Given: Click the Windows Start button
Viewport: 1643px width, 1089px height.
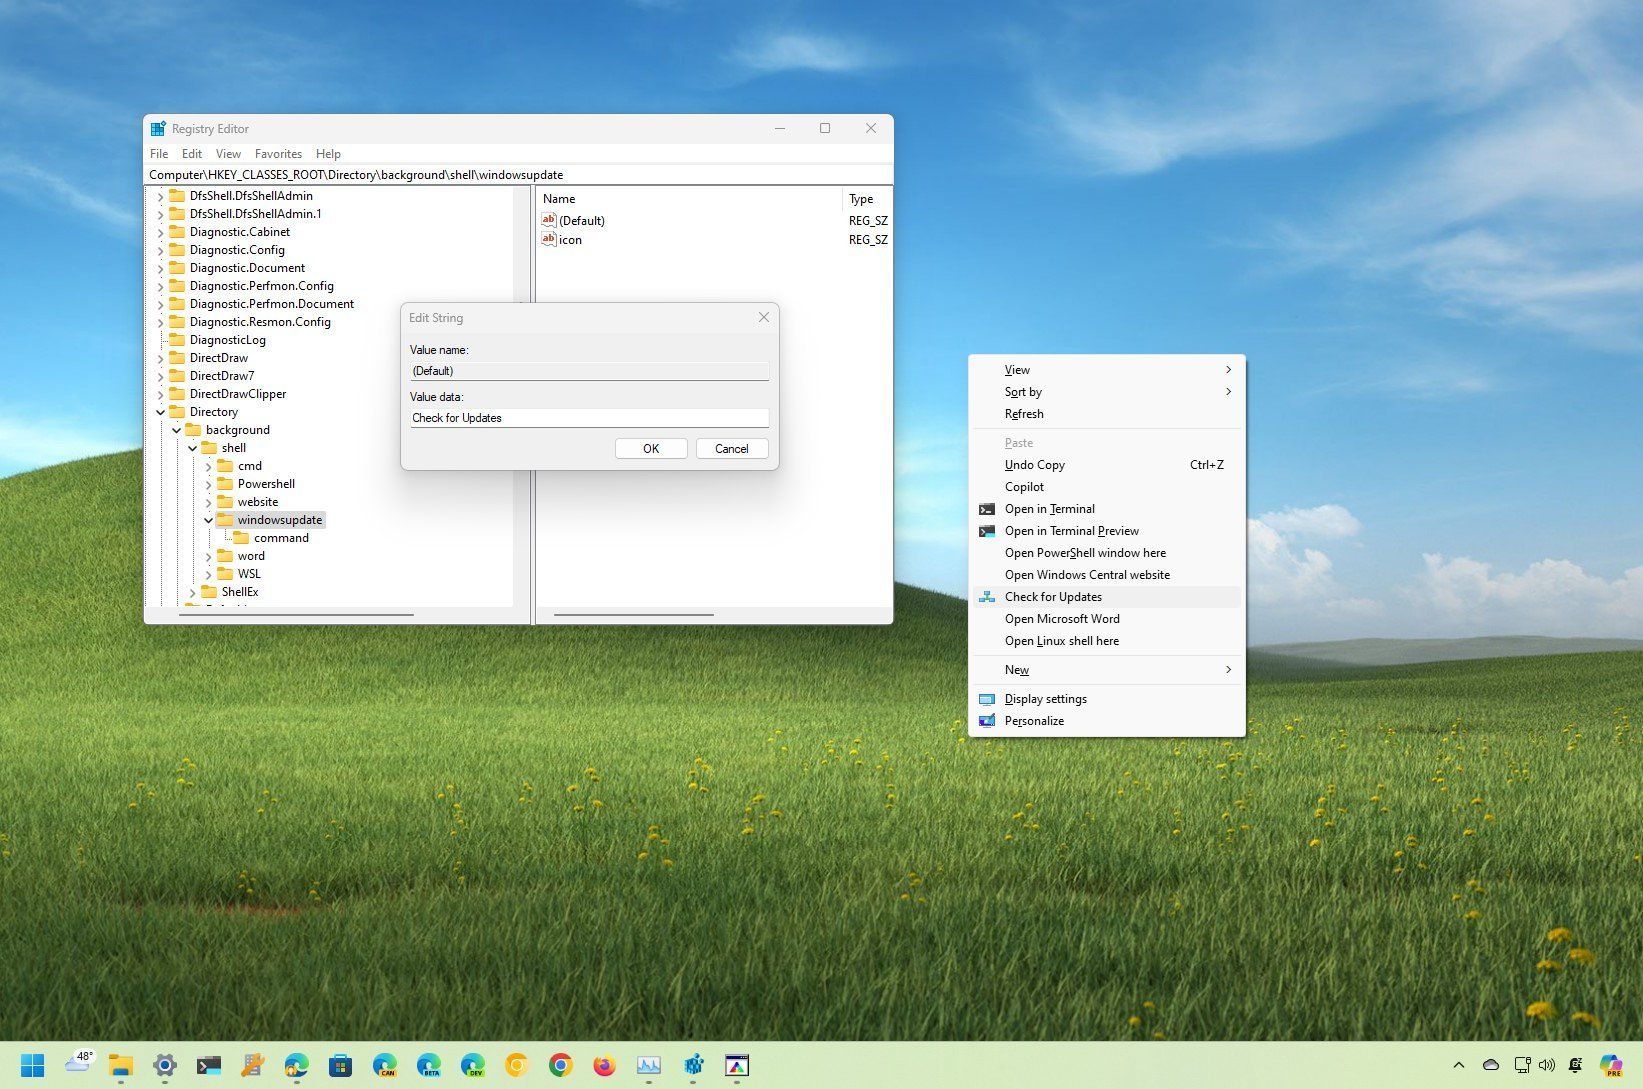Looking at the screenshot, I should [x=33, y=1065].
